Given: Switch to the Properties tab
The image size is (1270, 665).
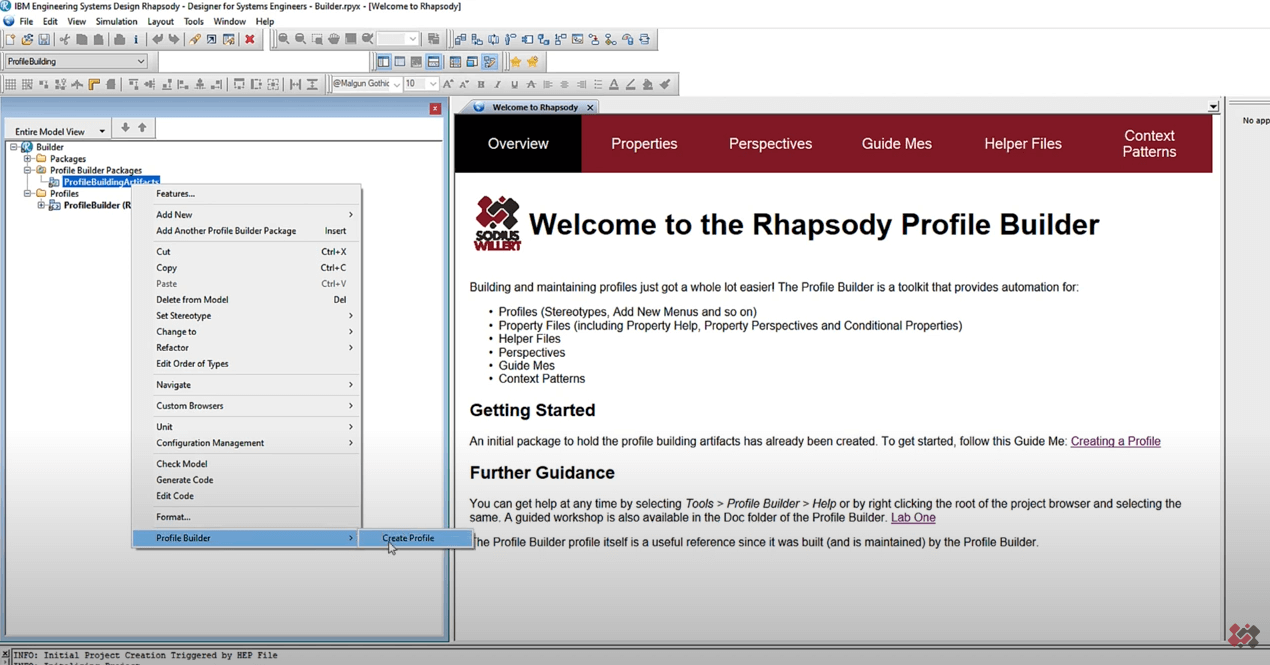Looking at the screenshot, I should [644, 144].
